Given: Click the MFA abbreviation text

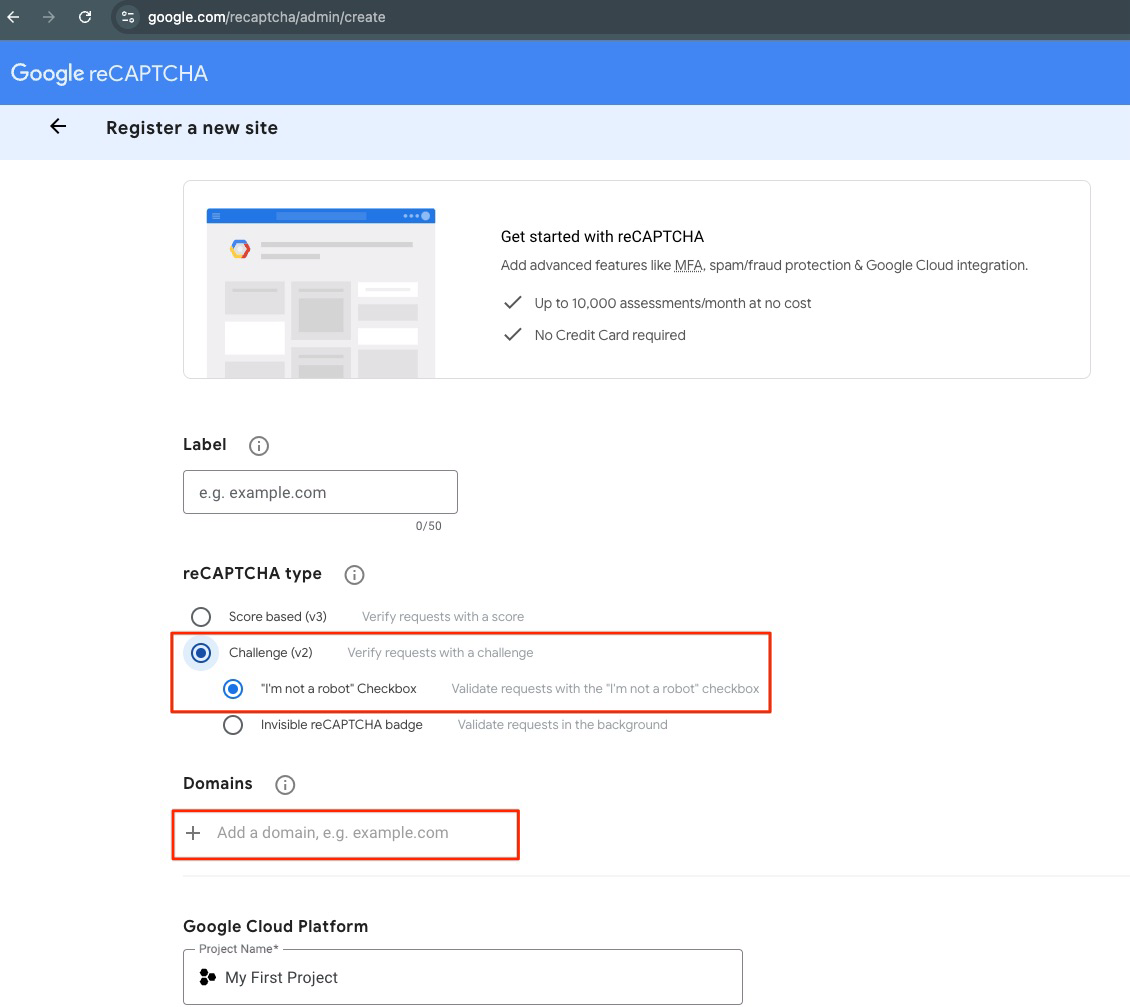Looking at the screenshot, I should click(x=688, y=265).
